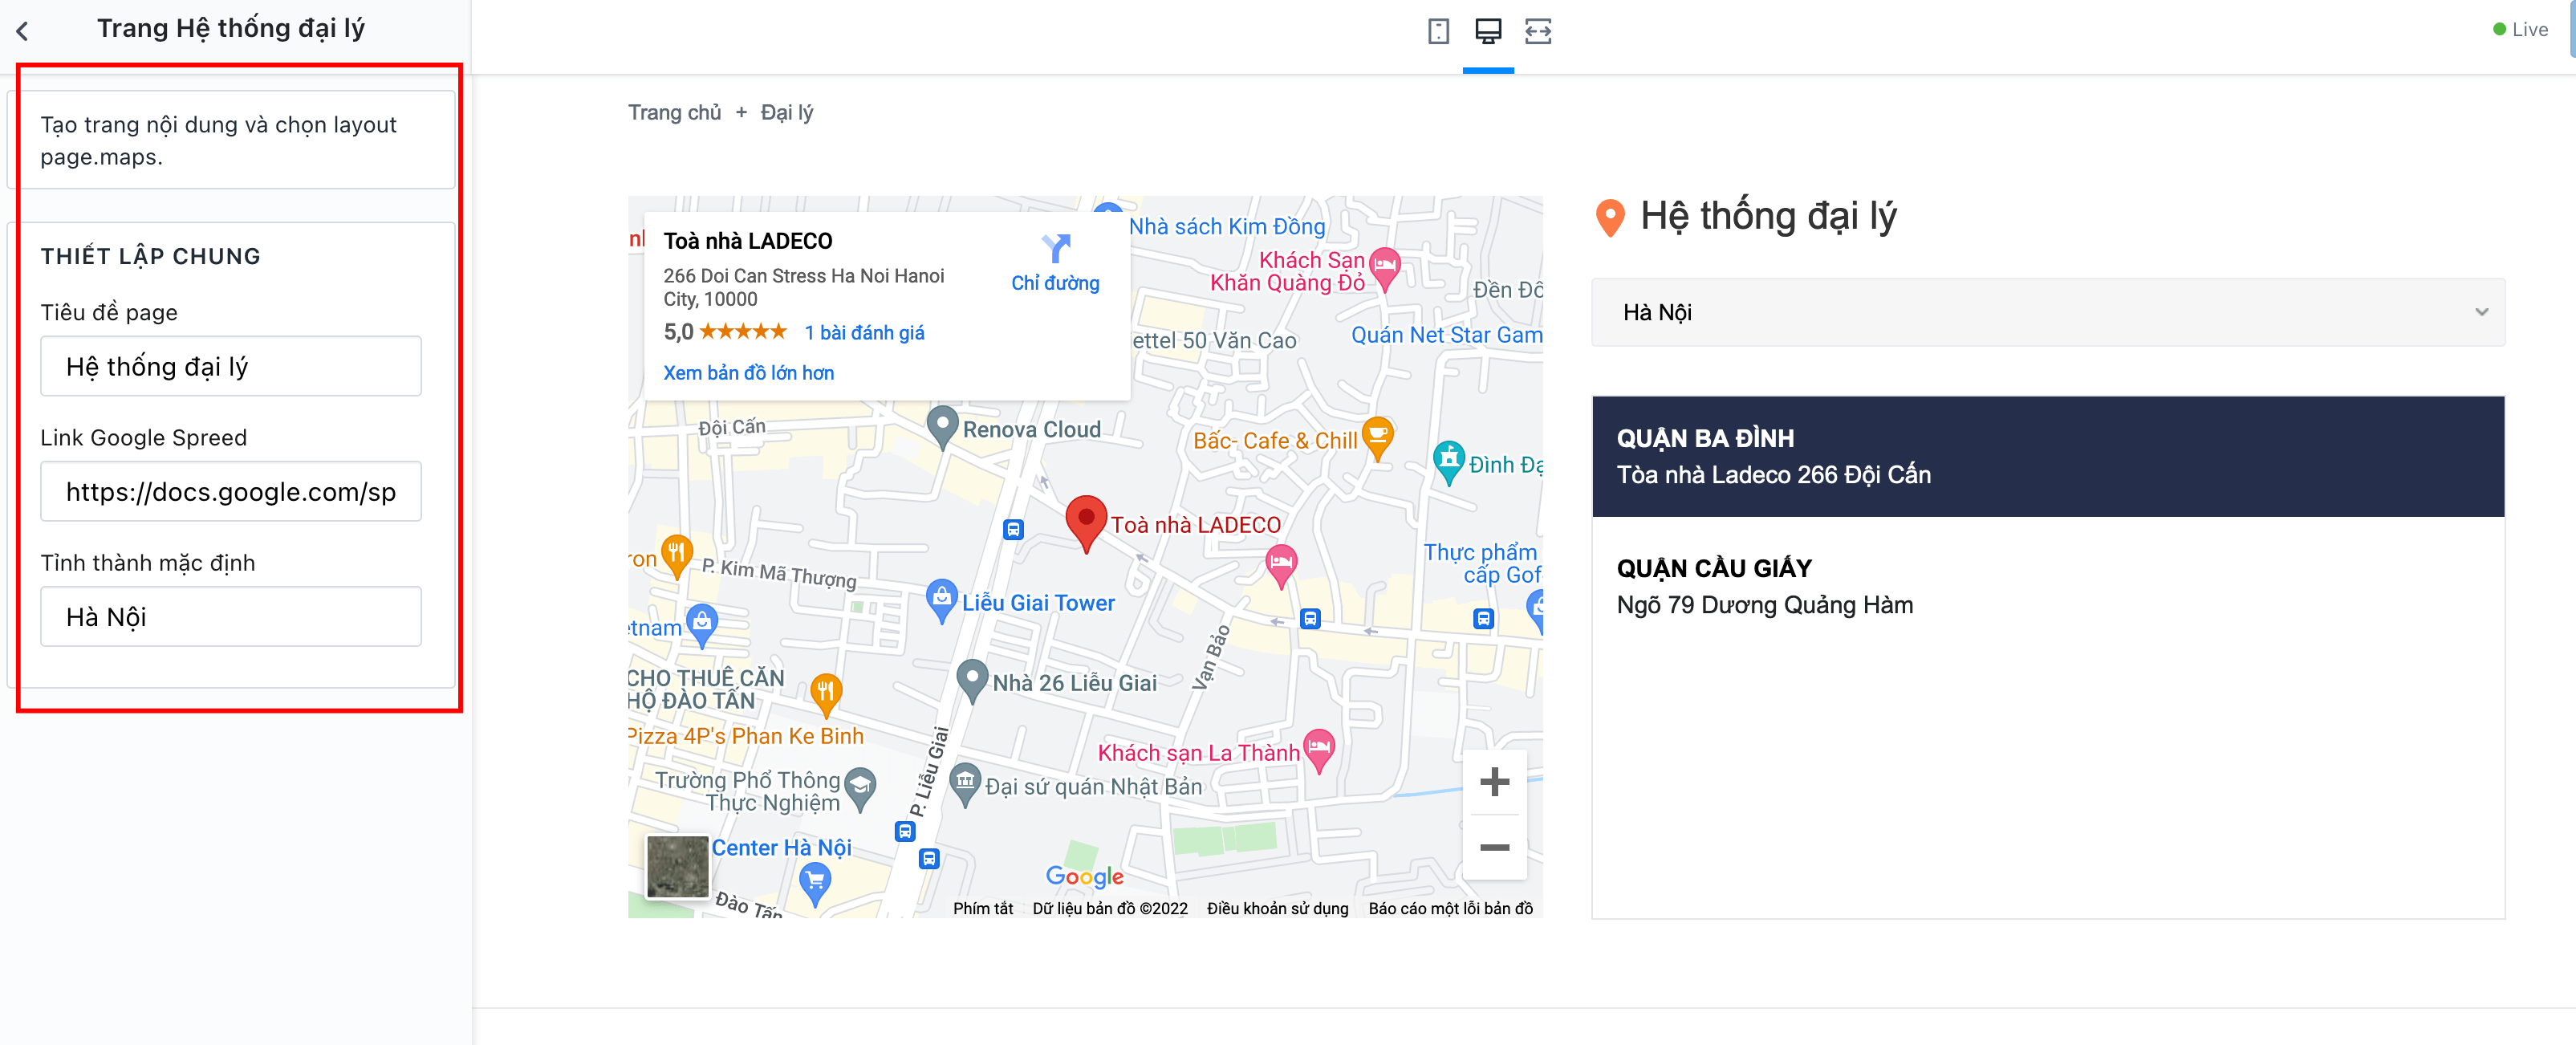
Task: Click Báo cáo một lỗi bản đồ link
Action: [1450, 908]
